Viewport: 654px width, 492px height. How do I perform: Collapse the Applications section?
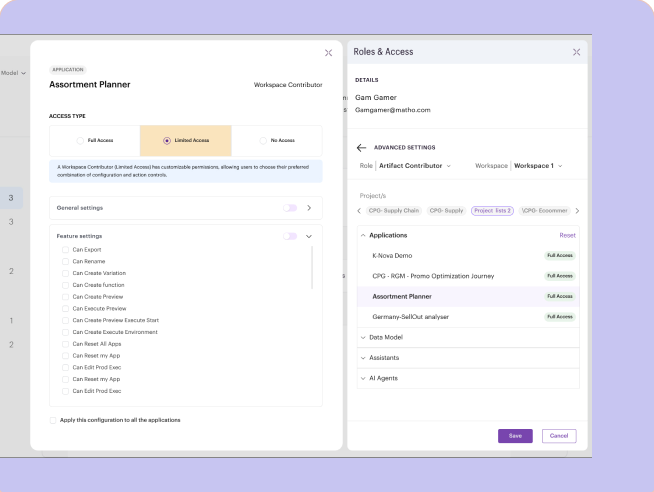[x=363, y=236]
